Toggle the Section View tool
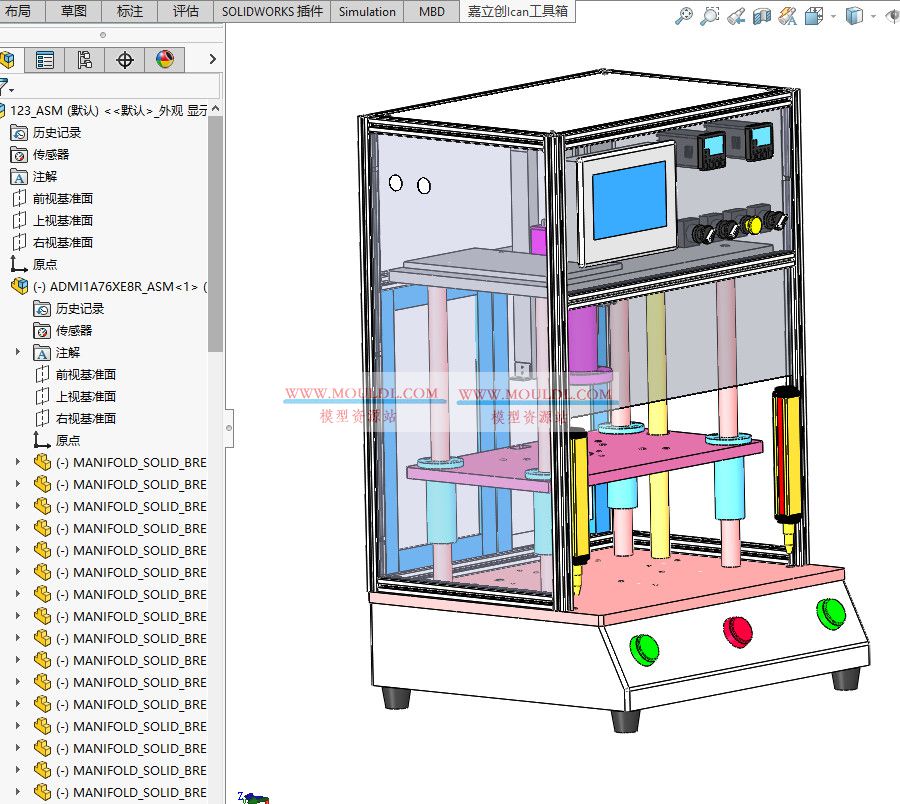 point(762,17)
